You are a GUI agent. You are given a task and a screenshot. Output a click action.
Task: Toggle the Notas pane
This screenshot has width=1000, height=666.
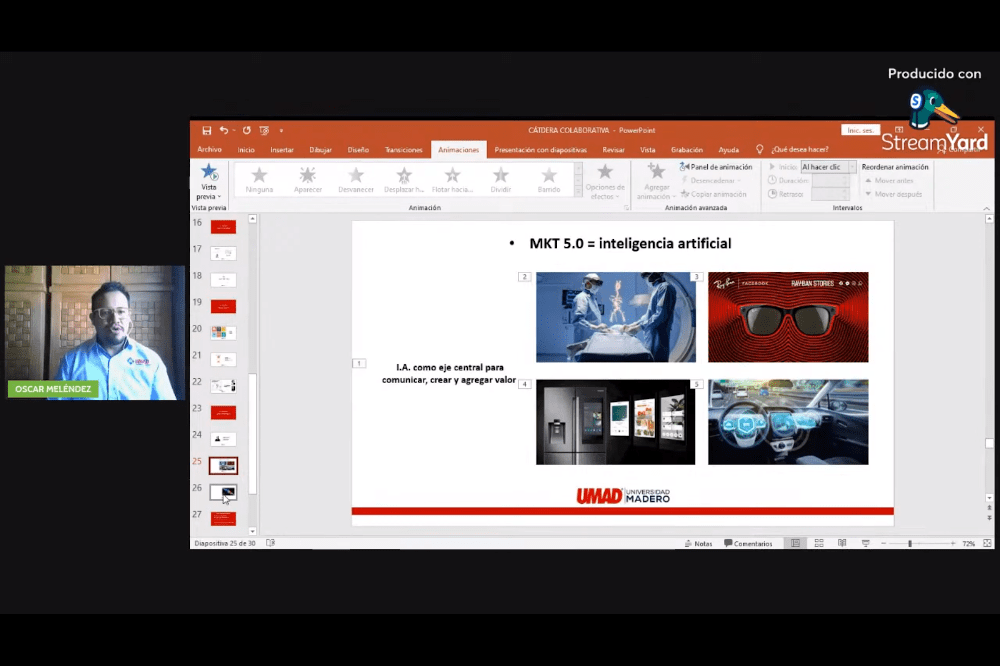(x=698, y=543)
